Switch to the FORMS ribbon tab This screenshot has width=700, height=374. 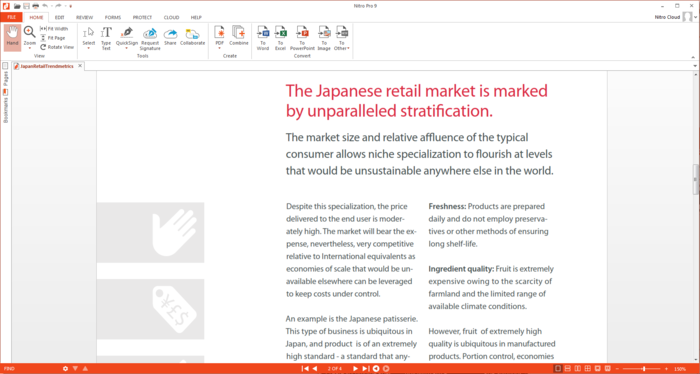(113, 17)
